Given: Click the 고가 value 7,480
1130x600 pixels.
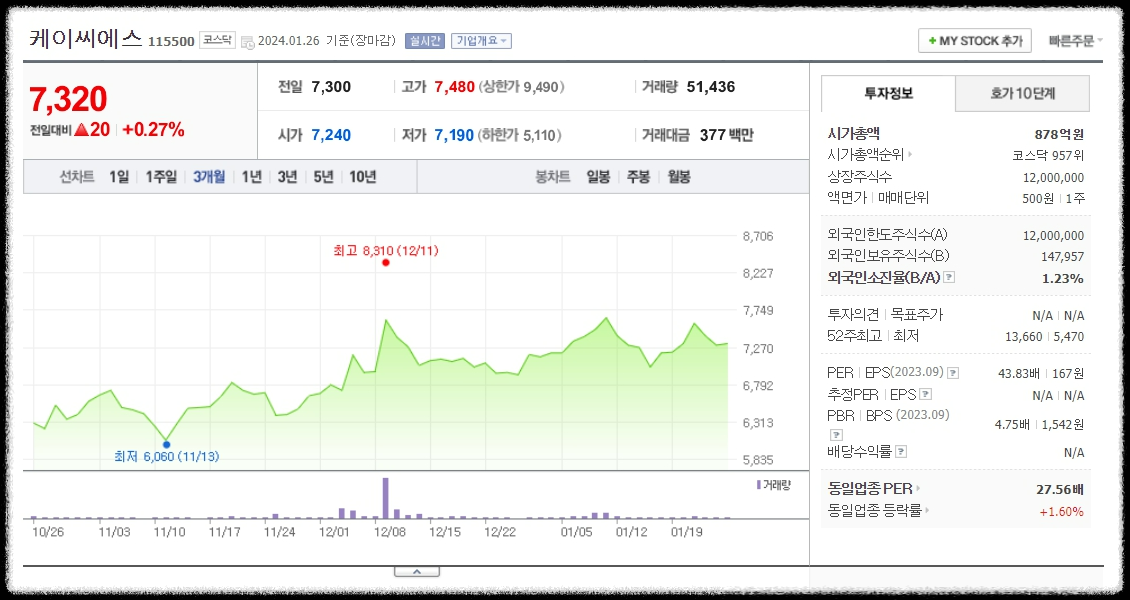Looking at the screenshot, I should point(455,87).
